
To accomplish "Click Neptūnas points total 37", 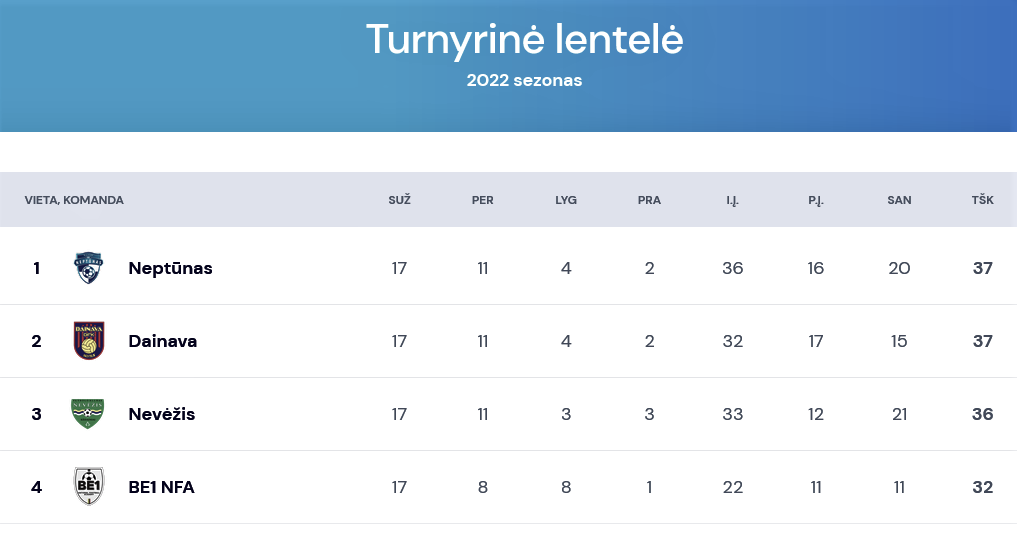I will (983, 268).
